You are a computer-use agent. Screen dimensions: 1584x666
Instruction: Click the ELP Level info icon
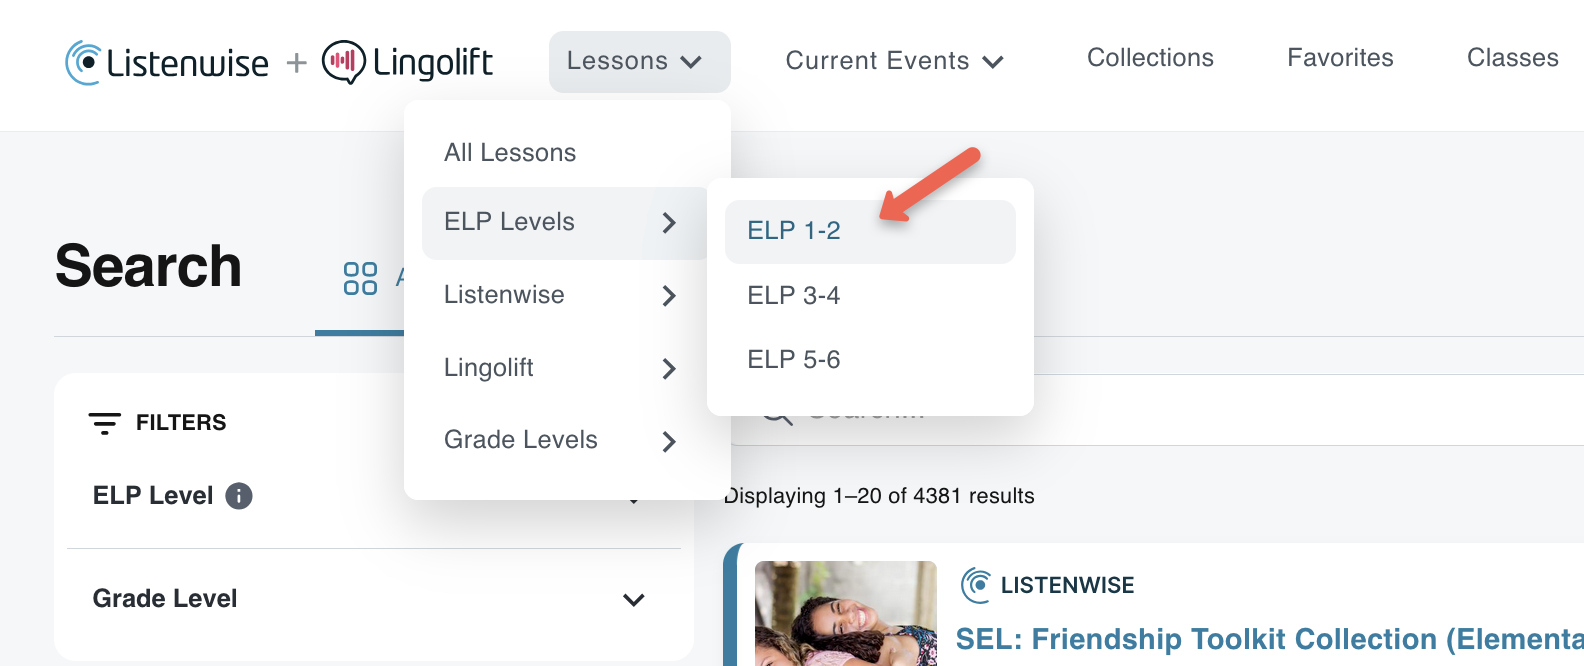point(239,496)
